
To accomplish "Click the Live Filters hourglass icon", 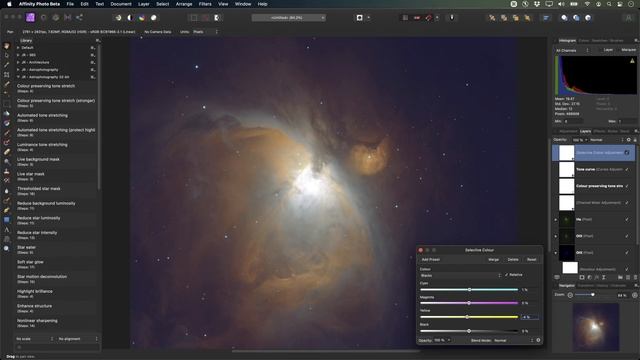I will [604, 277].
